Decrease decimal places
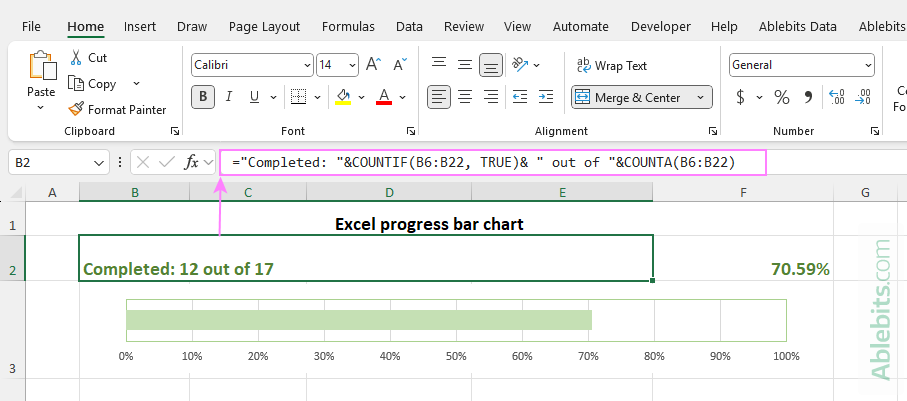 863,97
